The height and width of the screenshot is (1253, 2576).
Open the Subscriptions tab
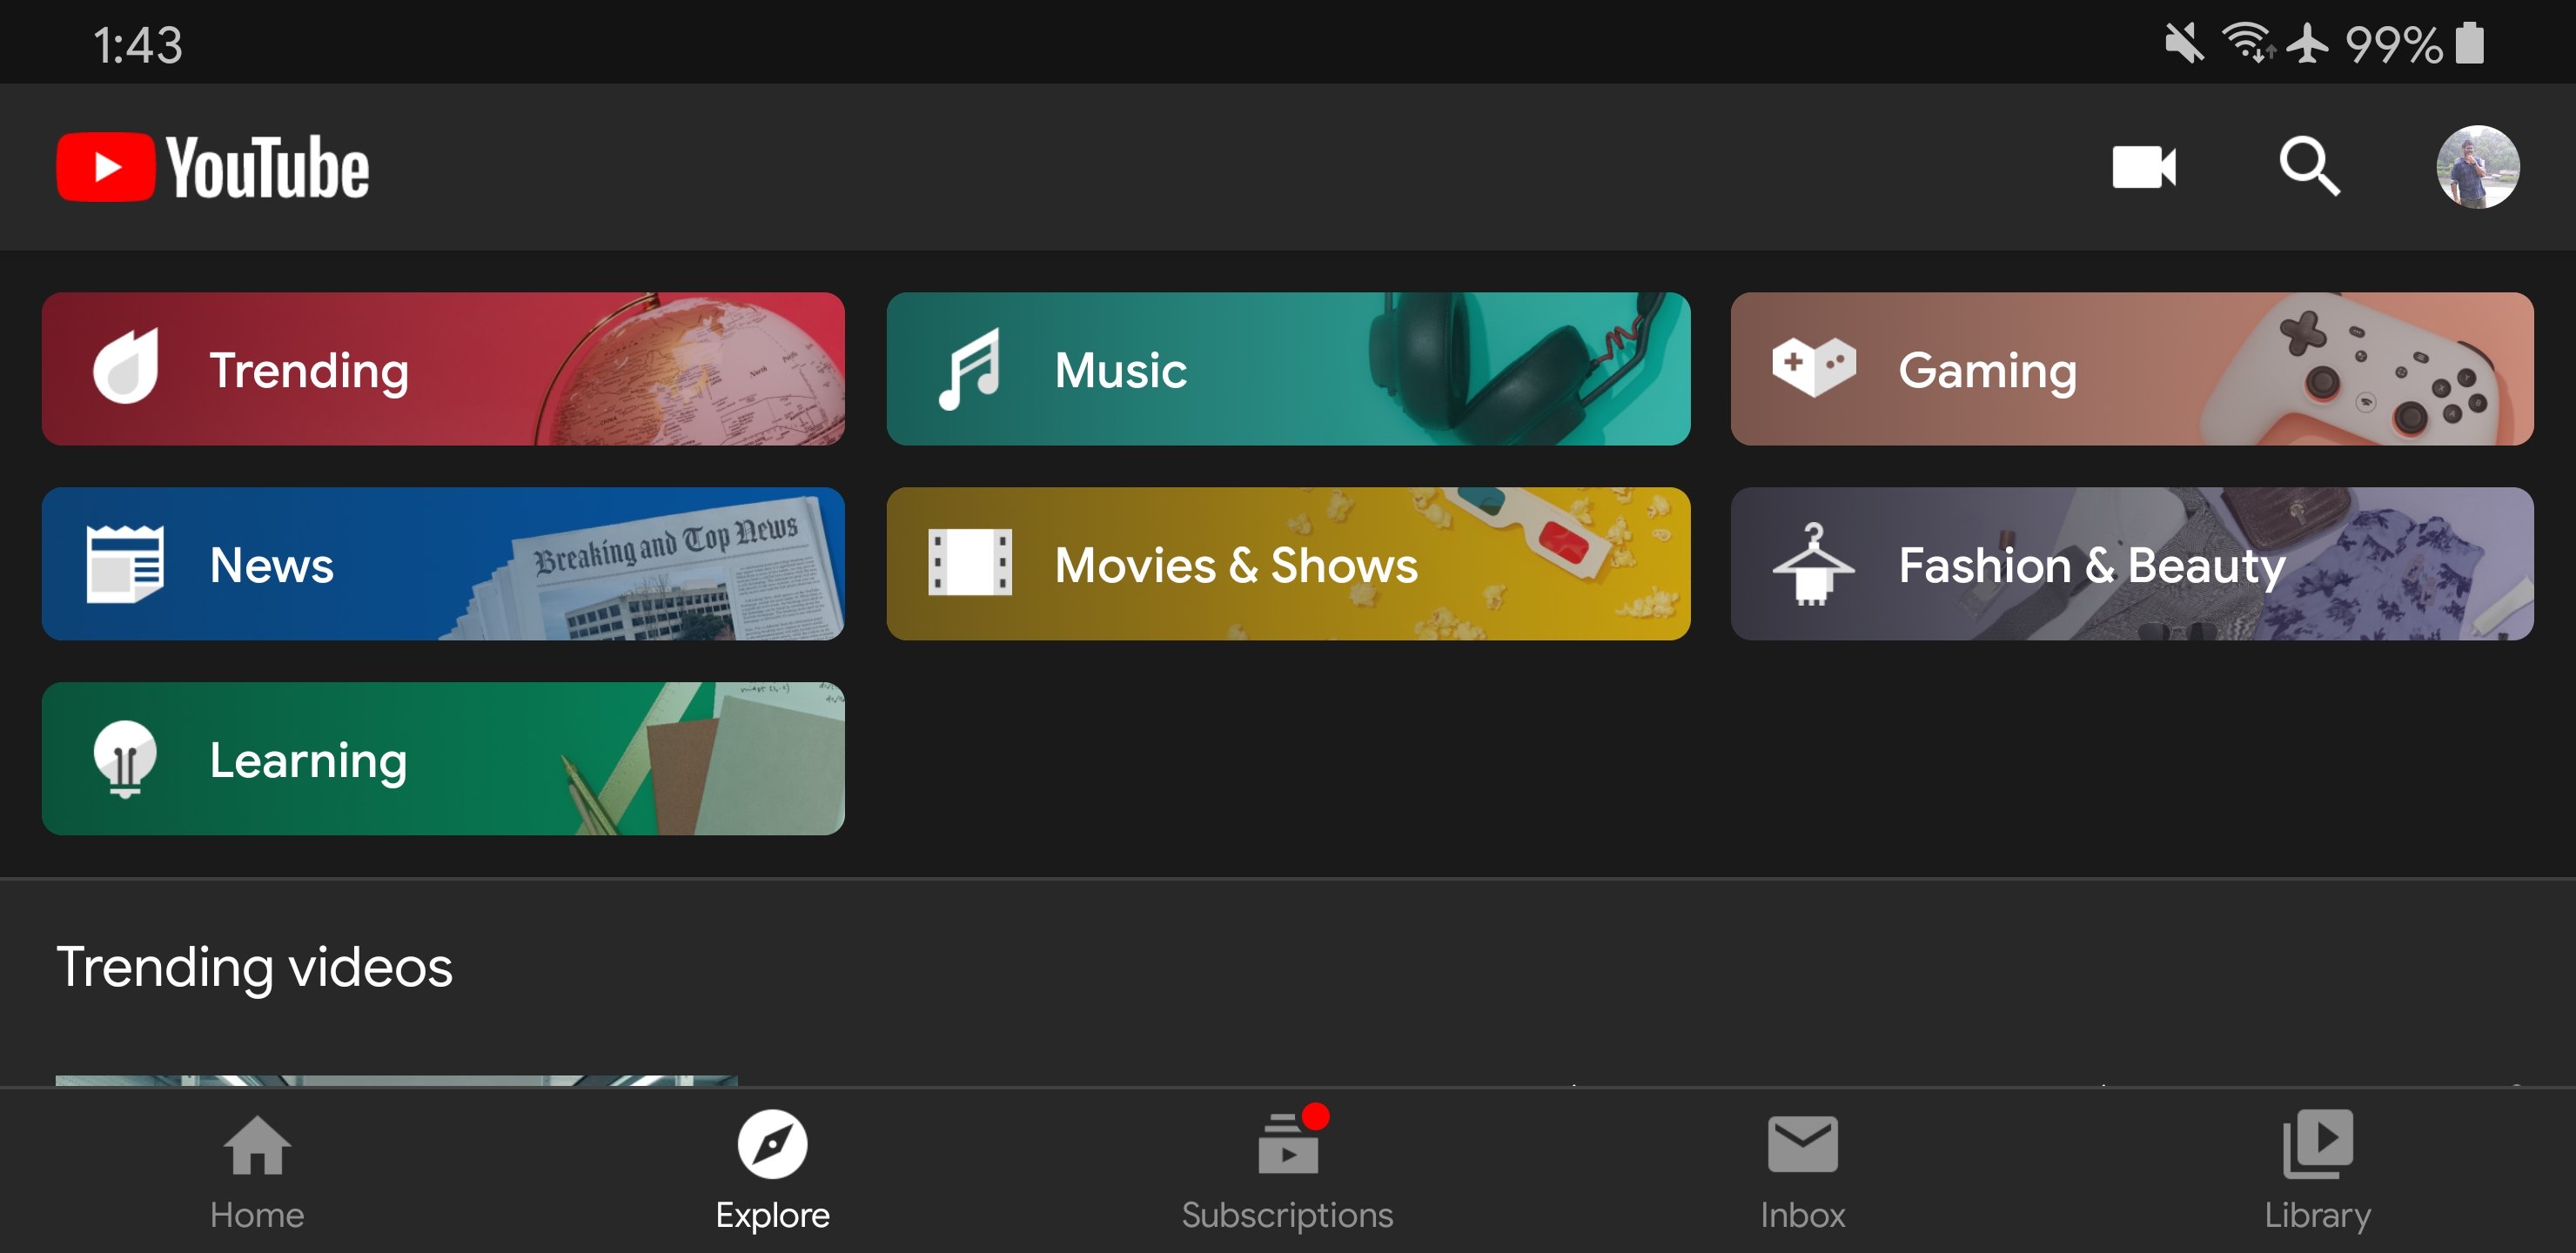1287,1168
